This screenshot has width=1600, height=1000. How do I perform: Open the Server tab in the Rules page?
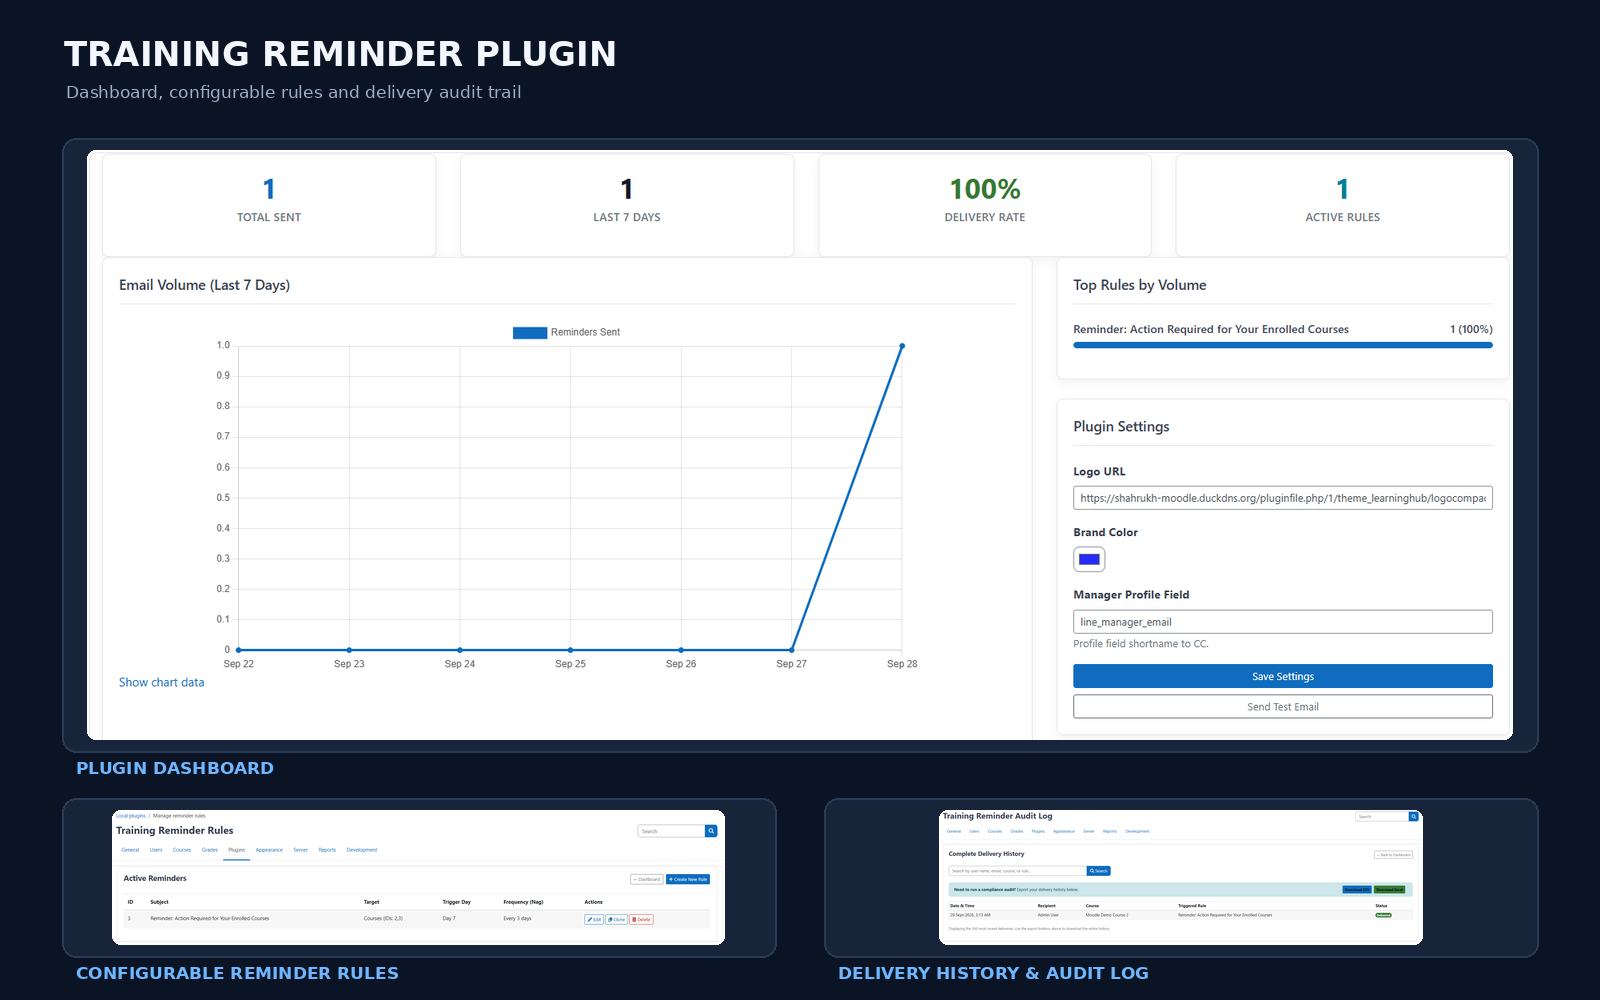point(300,850)
